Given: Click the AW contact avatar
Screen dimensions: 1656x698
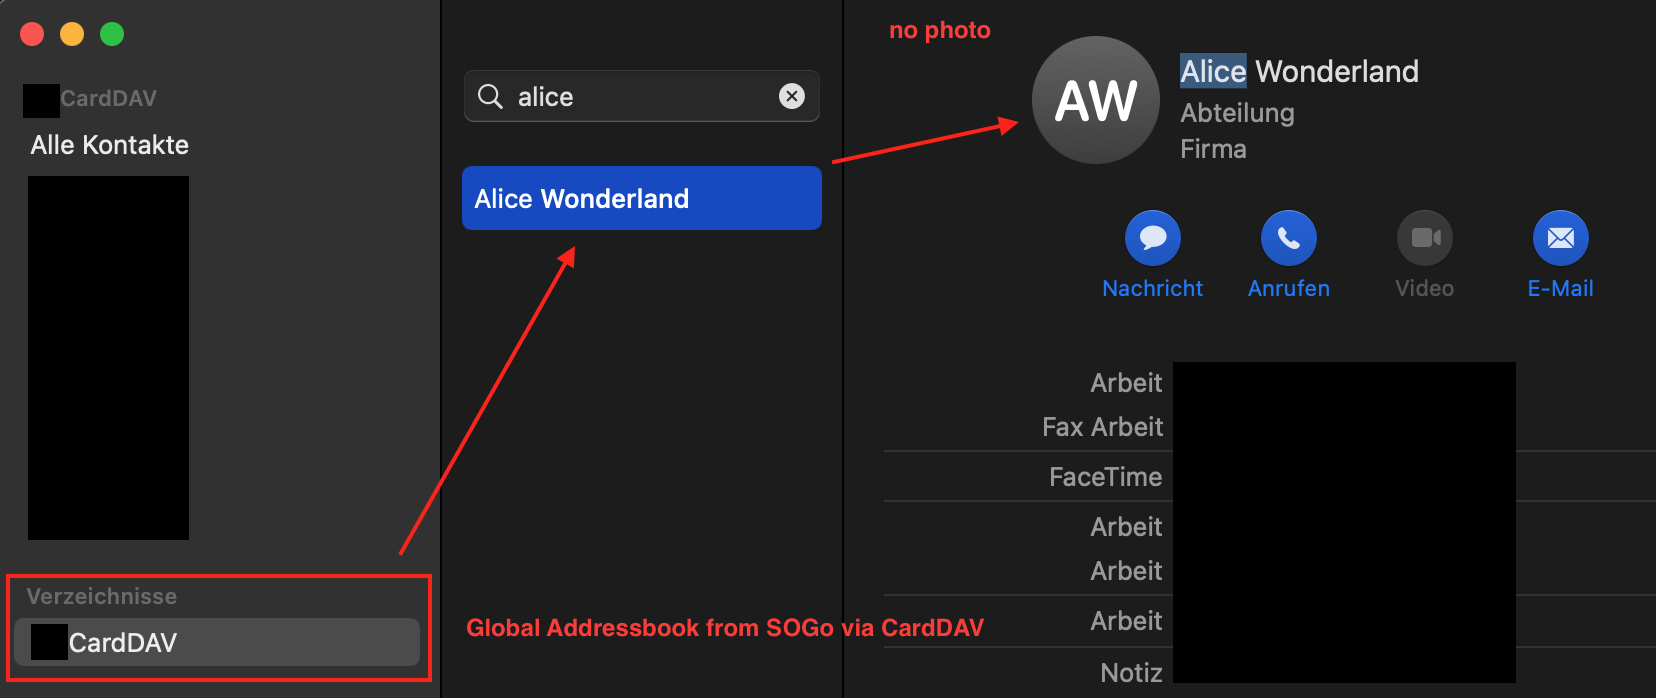Looking at the screenshot, I should coord(1096,100).
